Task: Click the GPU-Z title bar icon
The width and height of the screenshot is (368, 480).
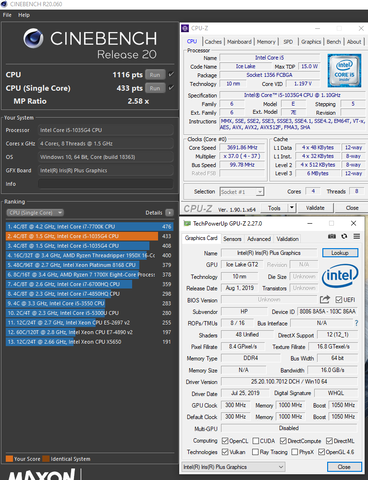Action: (x=187, y=223)
